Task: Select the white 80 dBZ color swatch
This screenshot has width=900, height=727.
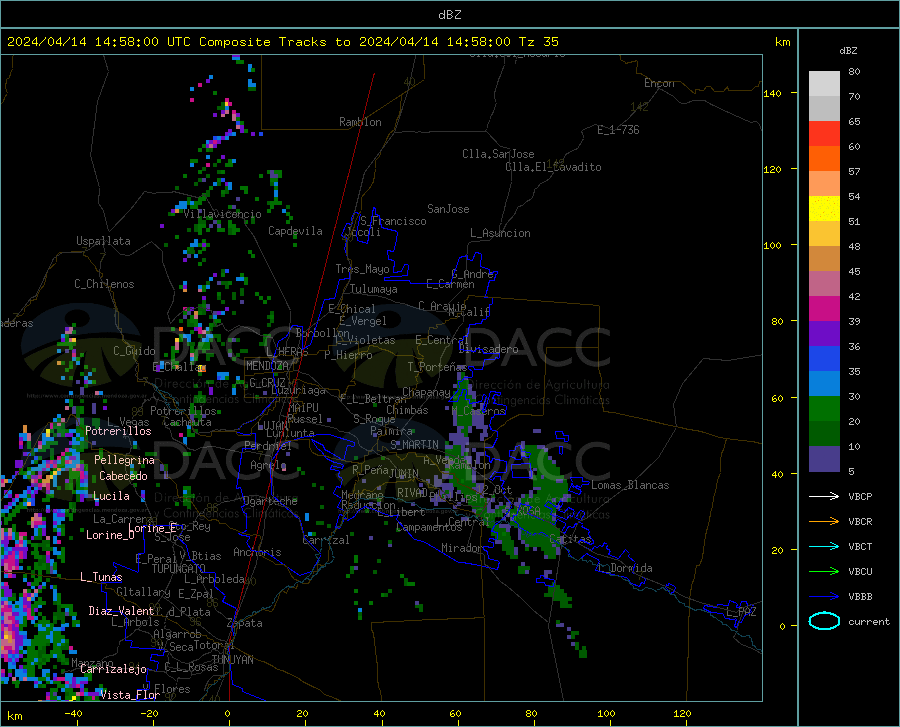Action: coord(824,84)
